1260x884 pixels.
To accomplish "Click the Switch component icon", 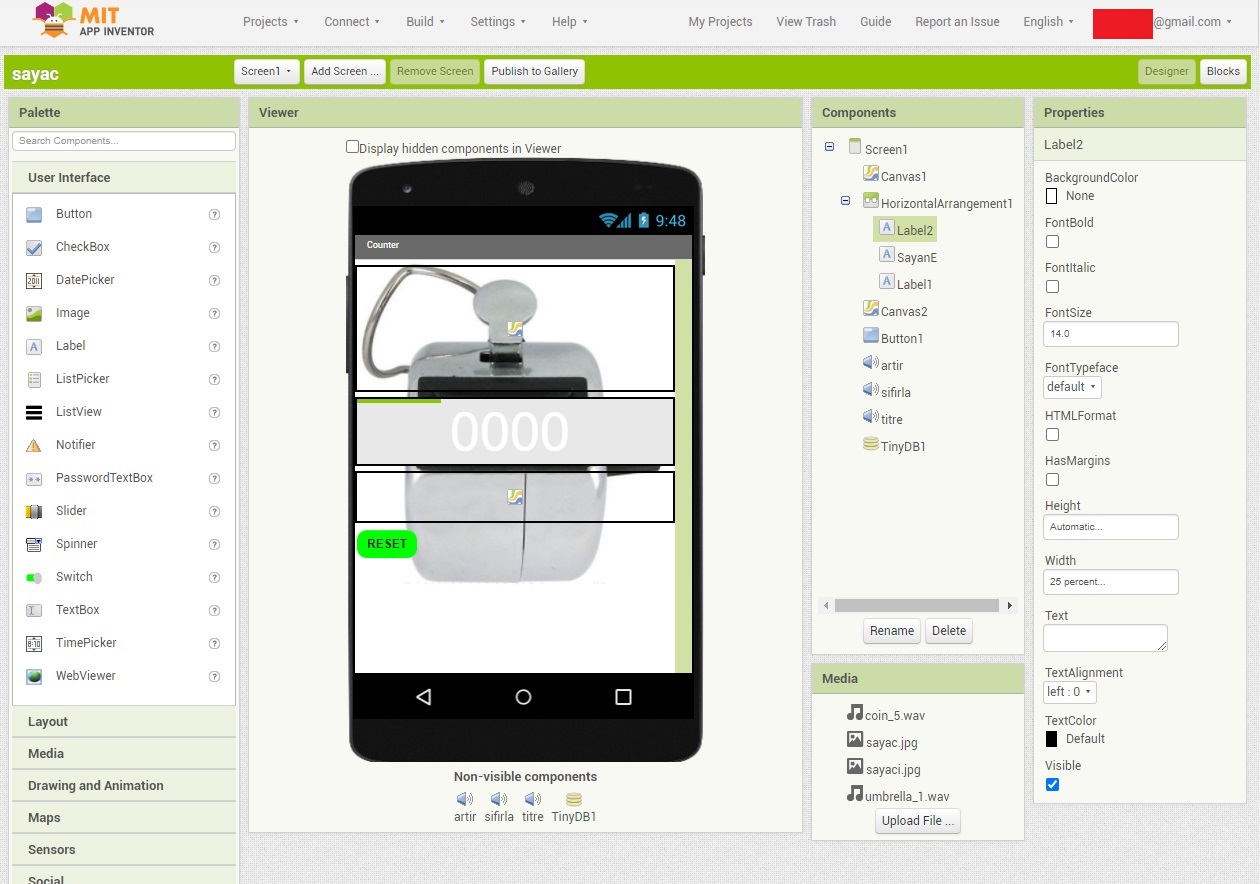I will pyautogui.click(x=34, y=577).
